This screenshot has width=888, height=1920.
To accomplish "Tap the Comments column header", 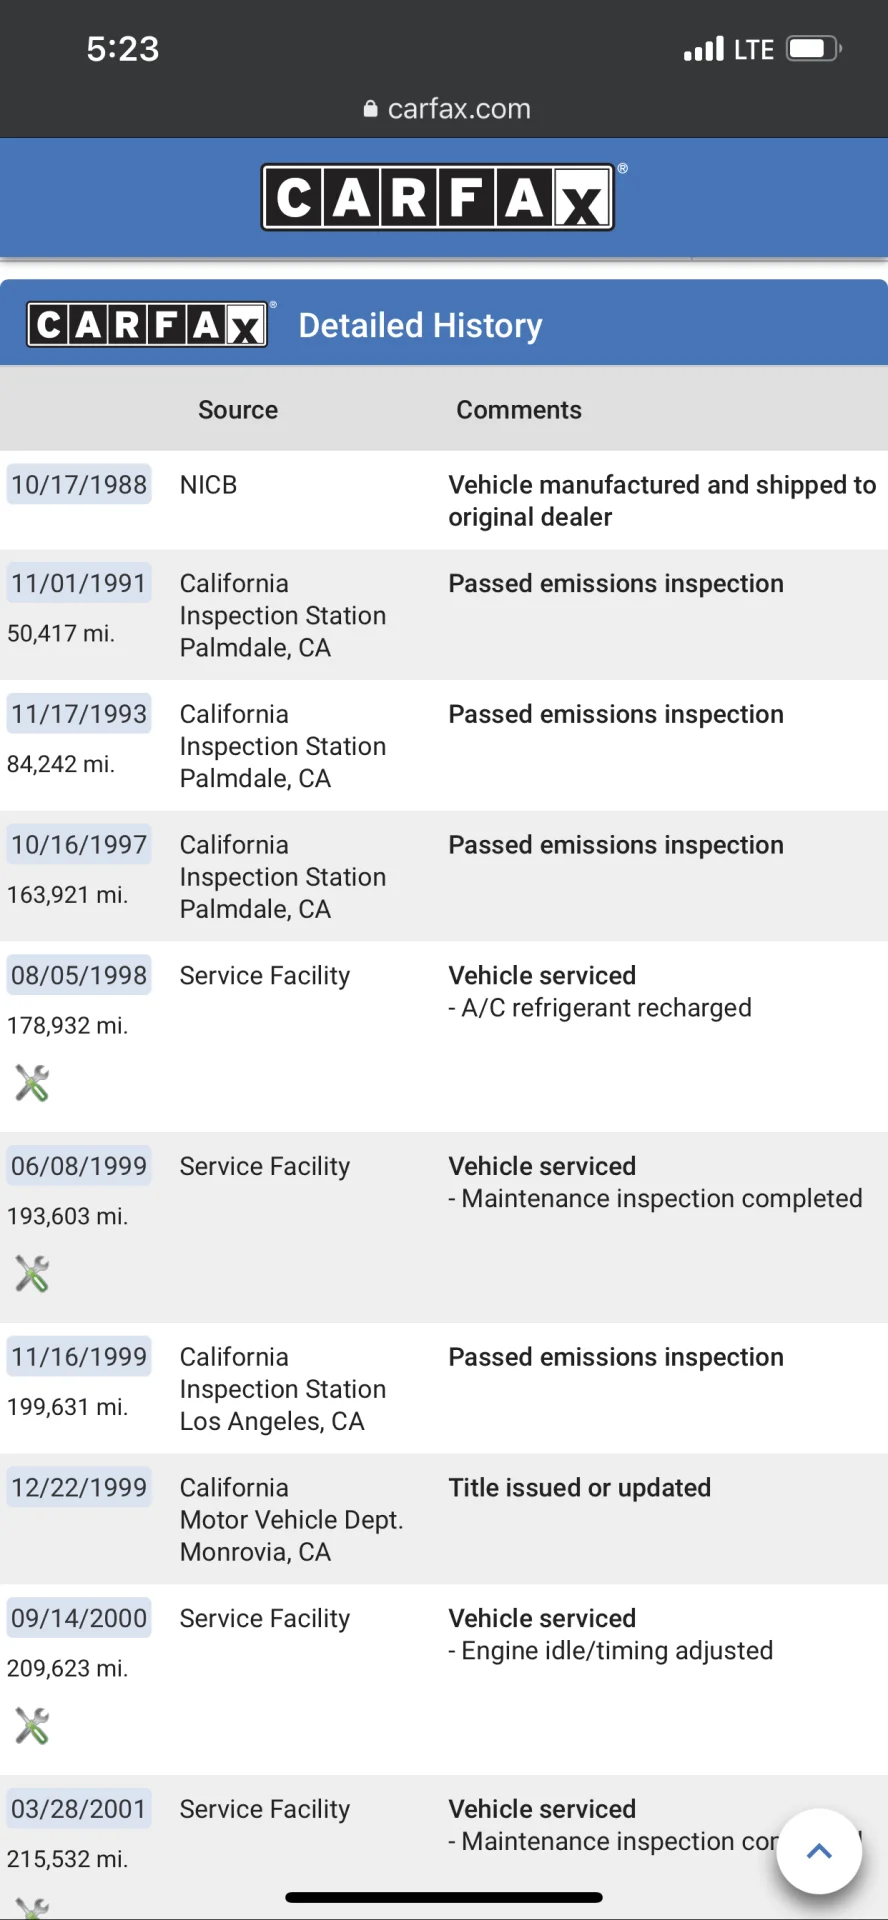I will click(x=519, y=410).
